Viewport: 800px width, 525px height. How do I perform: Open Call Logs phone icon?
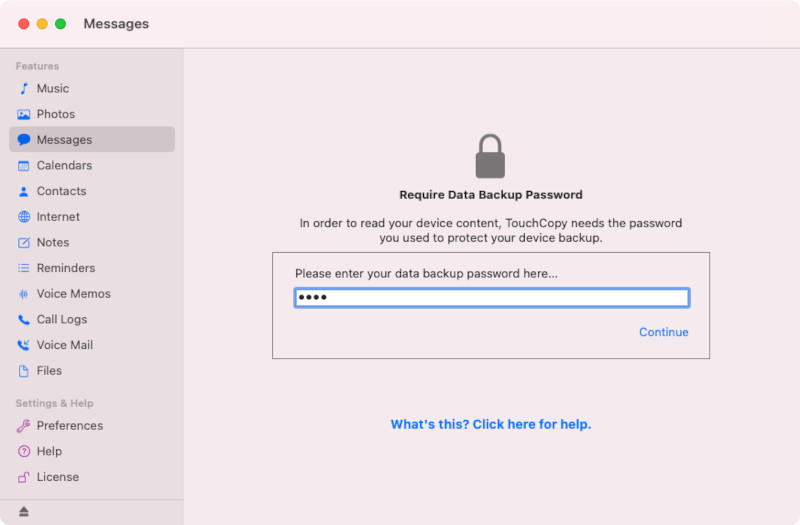[x=24, y=320]
